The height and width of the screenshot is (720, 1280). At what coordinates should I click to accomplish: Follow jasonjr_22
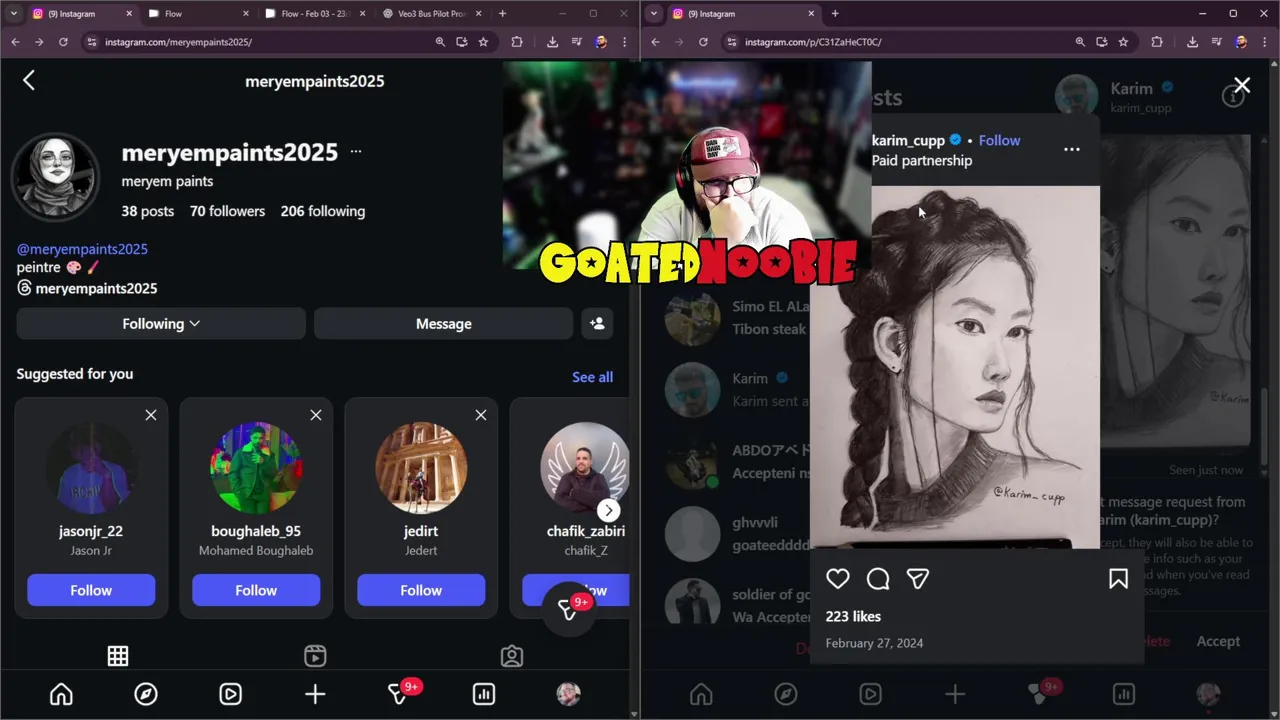coord(91,590)
